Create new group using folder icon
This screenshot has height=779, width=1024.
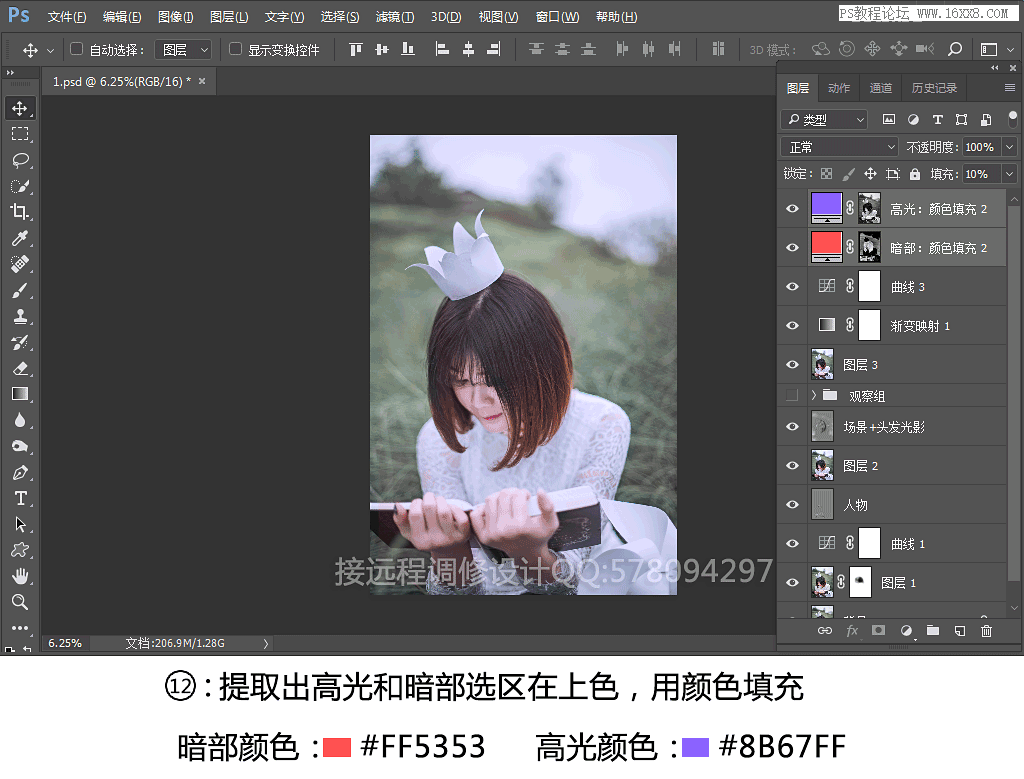[932, 631]
